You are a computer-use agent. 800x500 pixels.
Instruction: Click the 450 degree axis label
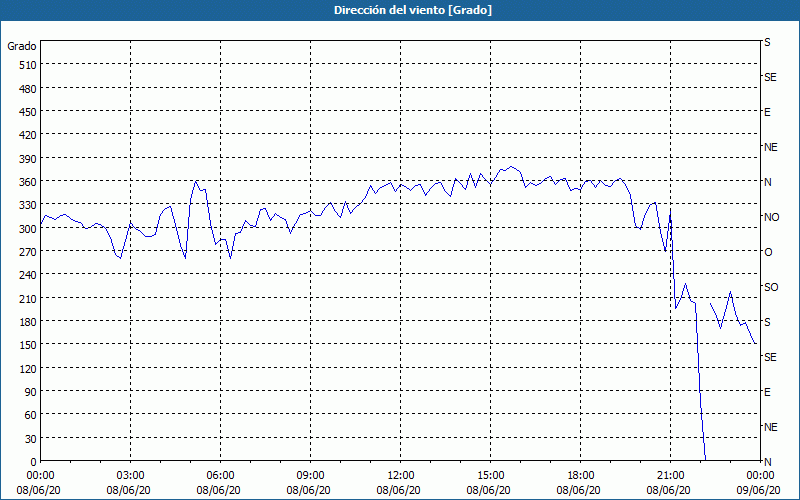point(28,112)
